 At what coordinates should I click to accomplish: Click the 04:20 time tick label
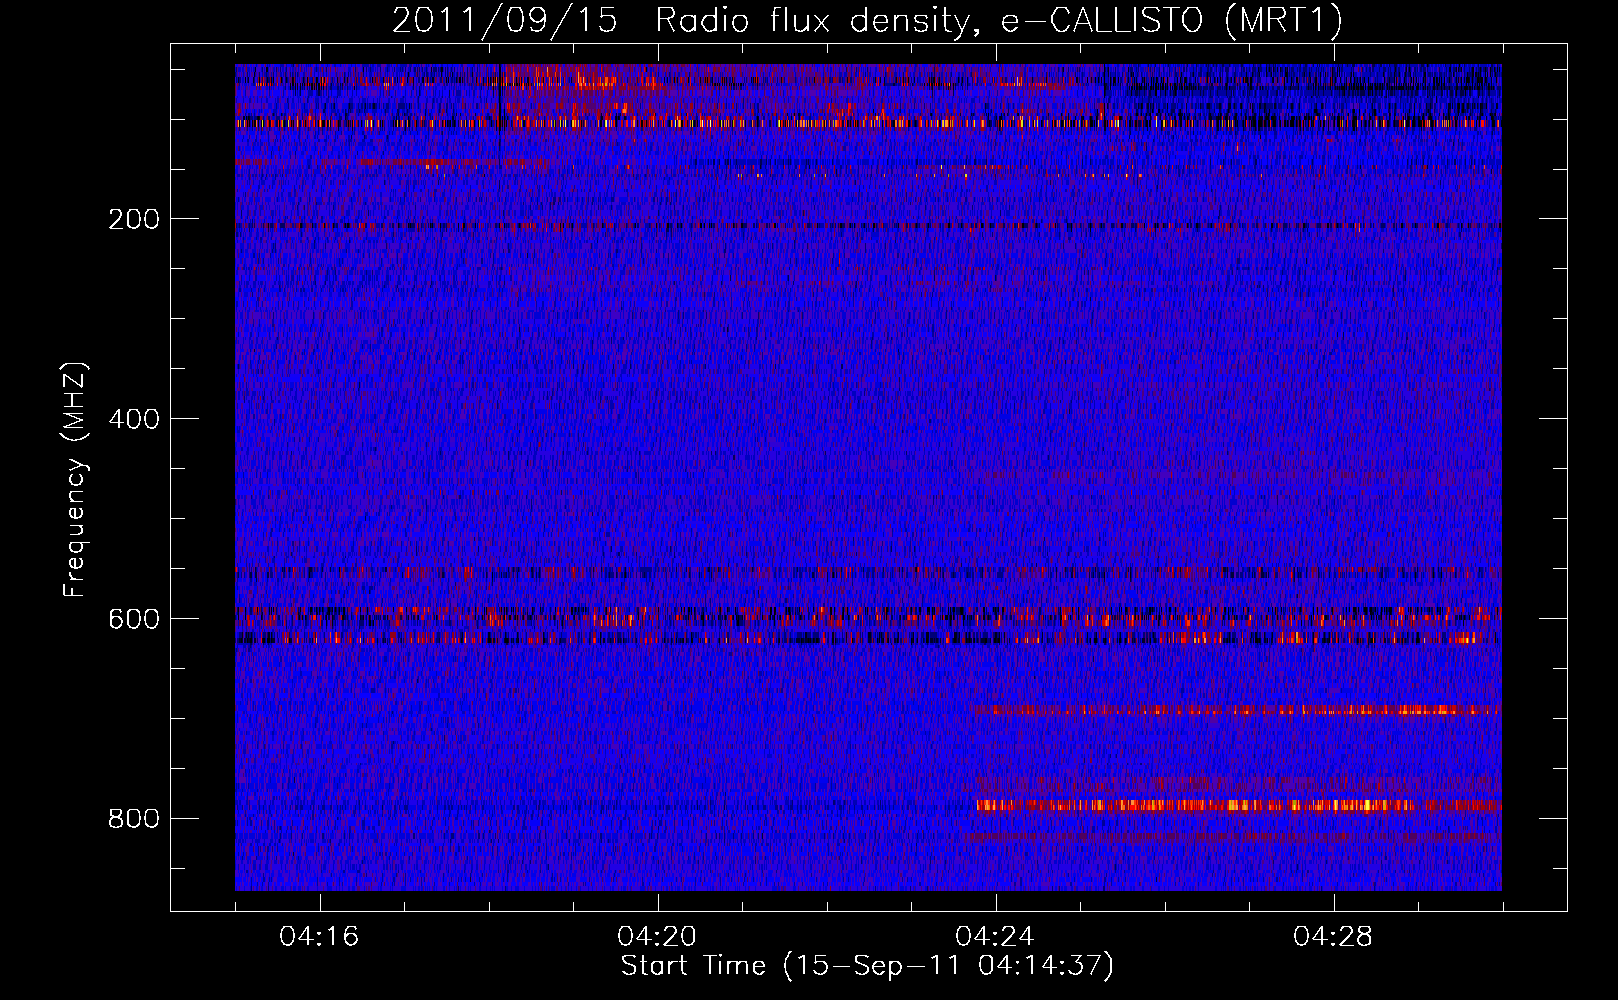coord(657,937)
